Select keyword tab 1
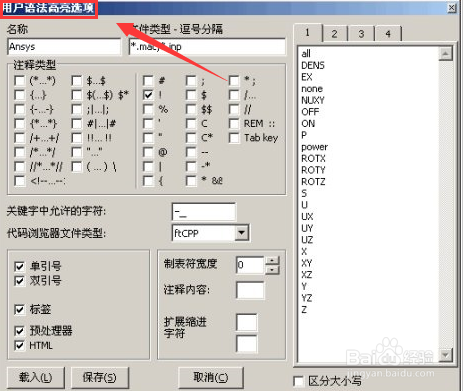Screen dimensions: 463x391 click(308, 33)
